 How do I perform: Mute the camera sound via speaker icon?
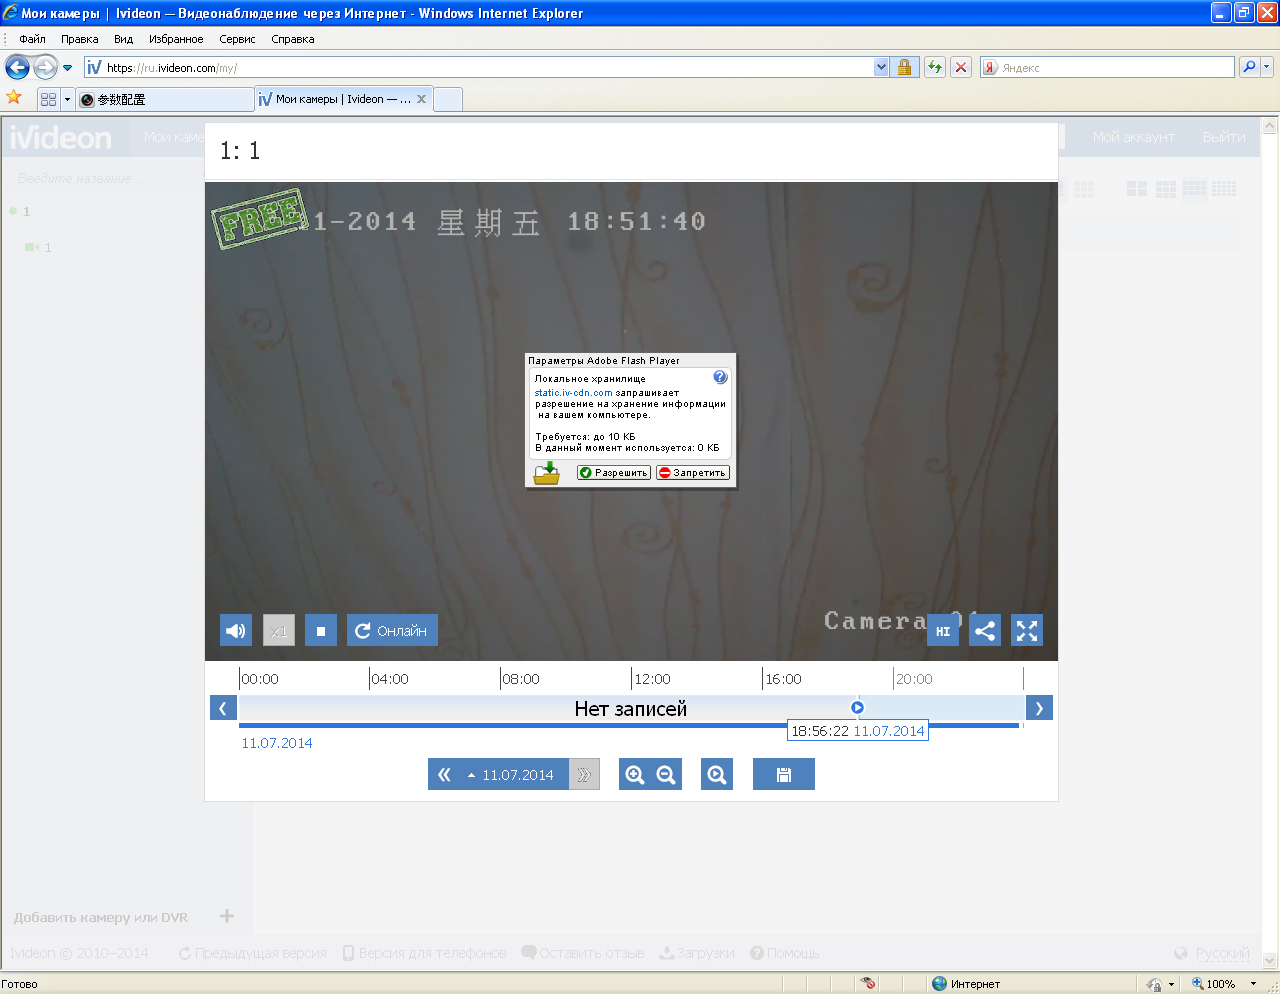click(236, 631)
